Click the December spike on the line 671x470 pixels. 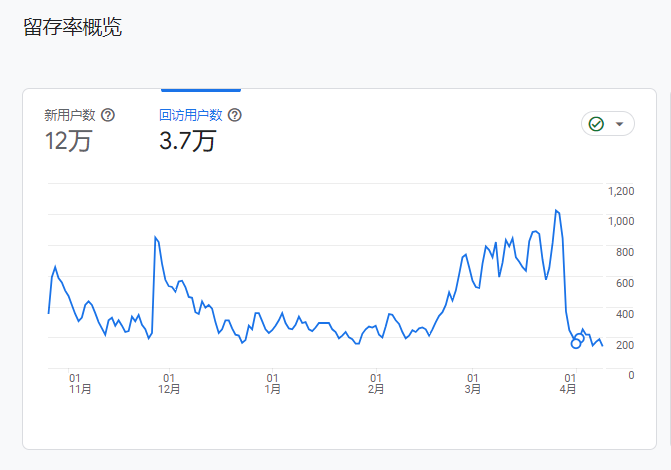[x=155, y=237]
